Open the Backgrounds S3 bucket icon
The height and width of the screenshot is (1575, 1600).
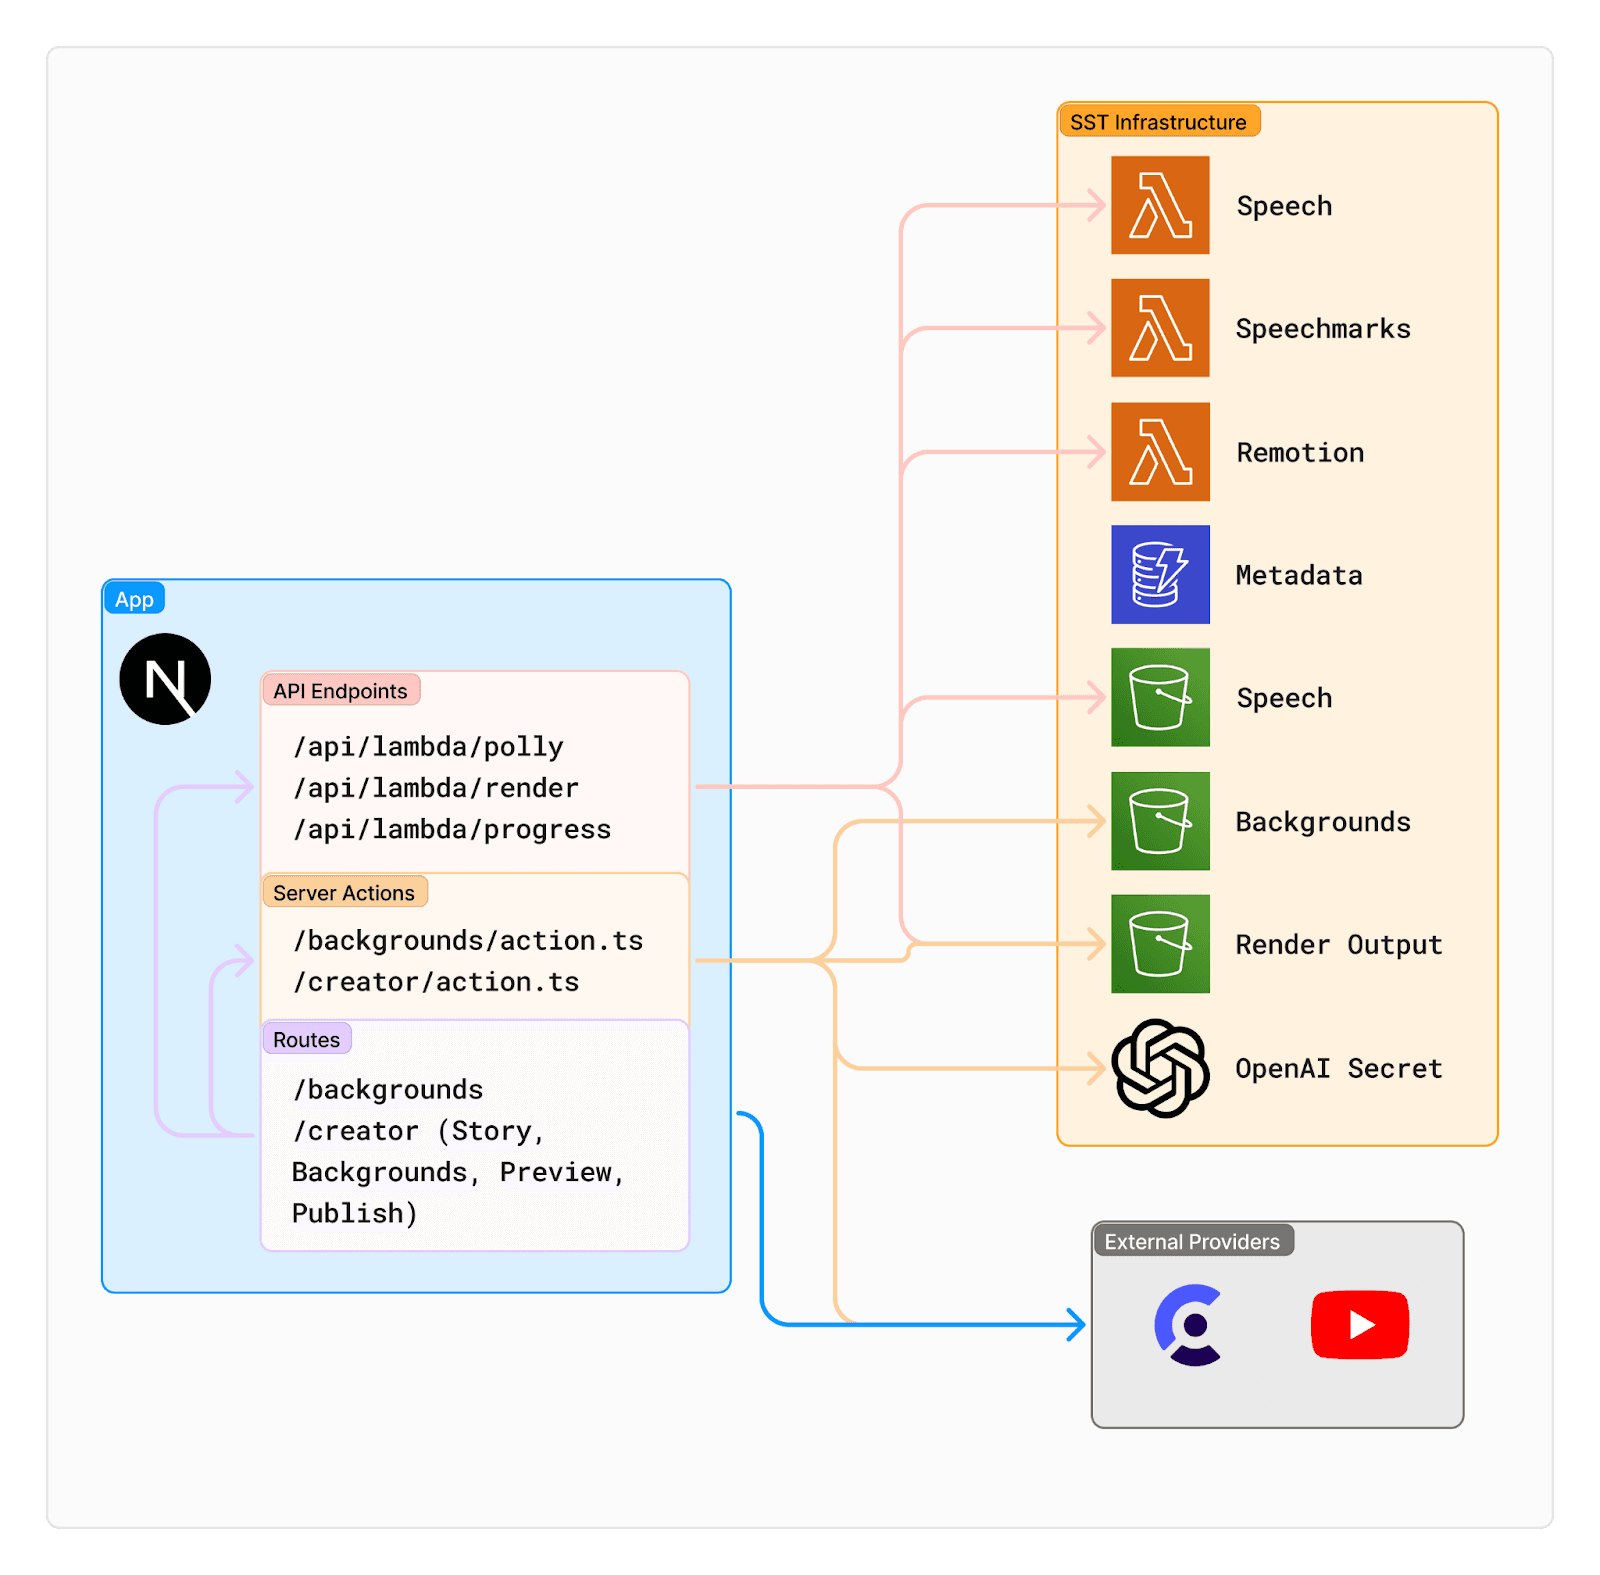[1159, 822]
